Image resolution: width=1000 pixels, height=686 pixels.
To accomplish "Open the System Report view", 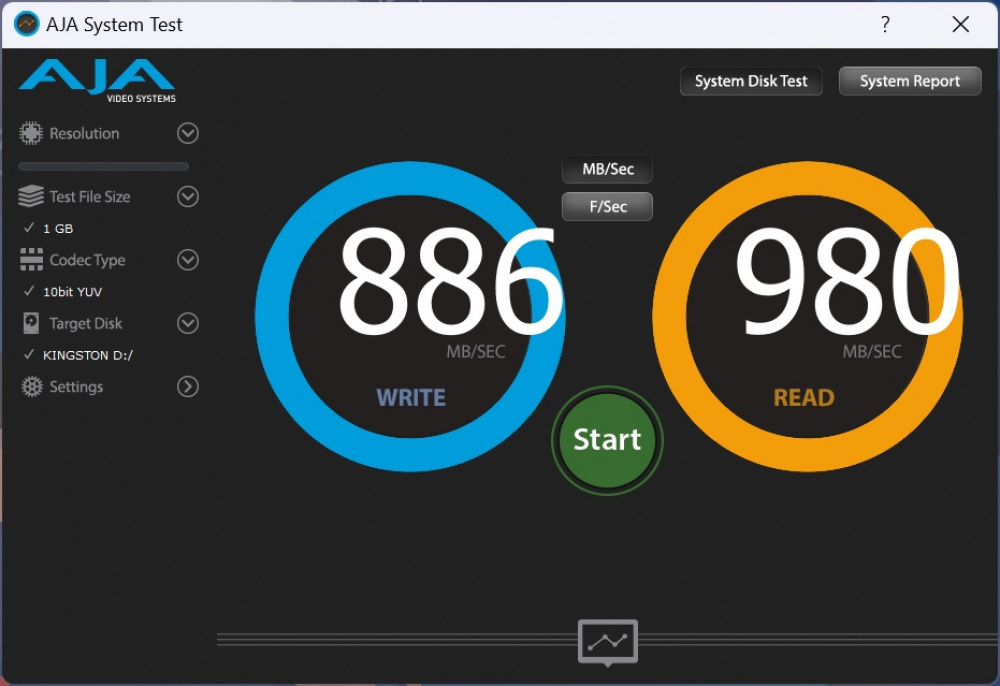I will point(909,81).
